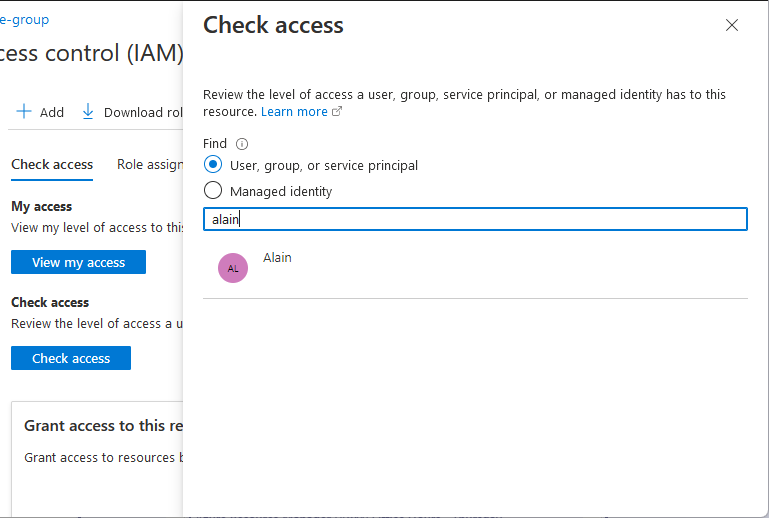Click the info icon next to Find
769x518 pixels.
click(242, 144)
